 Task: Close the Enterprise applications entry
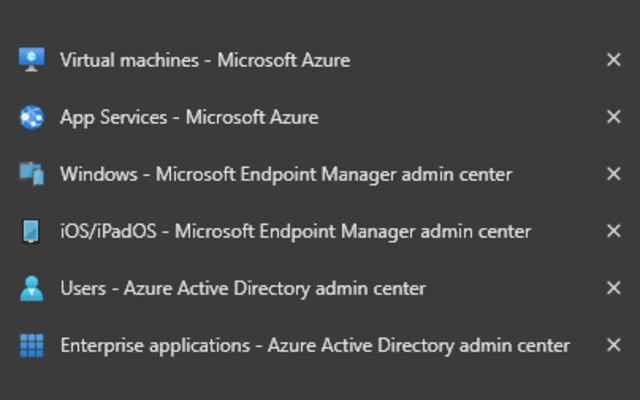614,345
